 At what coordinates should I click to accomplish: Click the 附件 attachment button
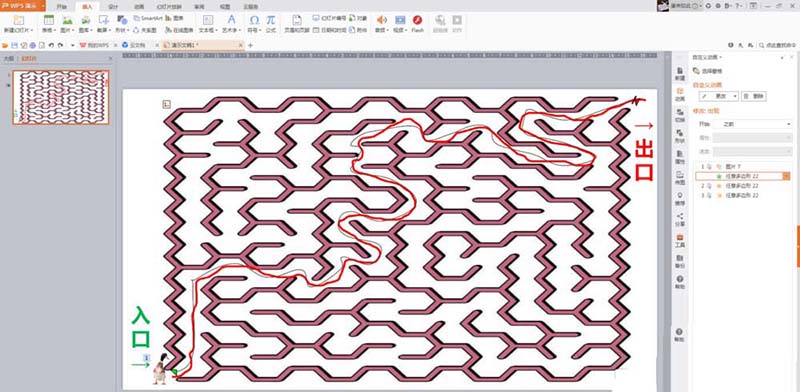358,30
